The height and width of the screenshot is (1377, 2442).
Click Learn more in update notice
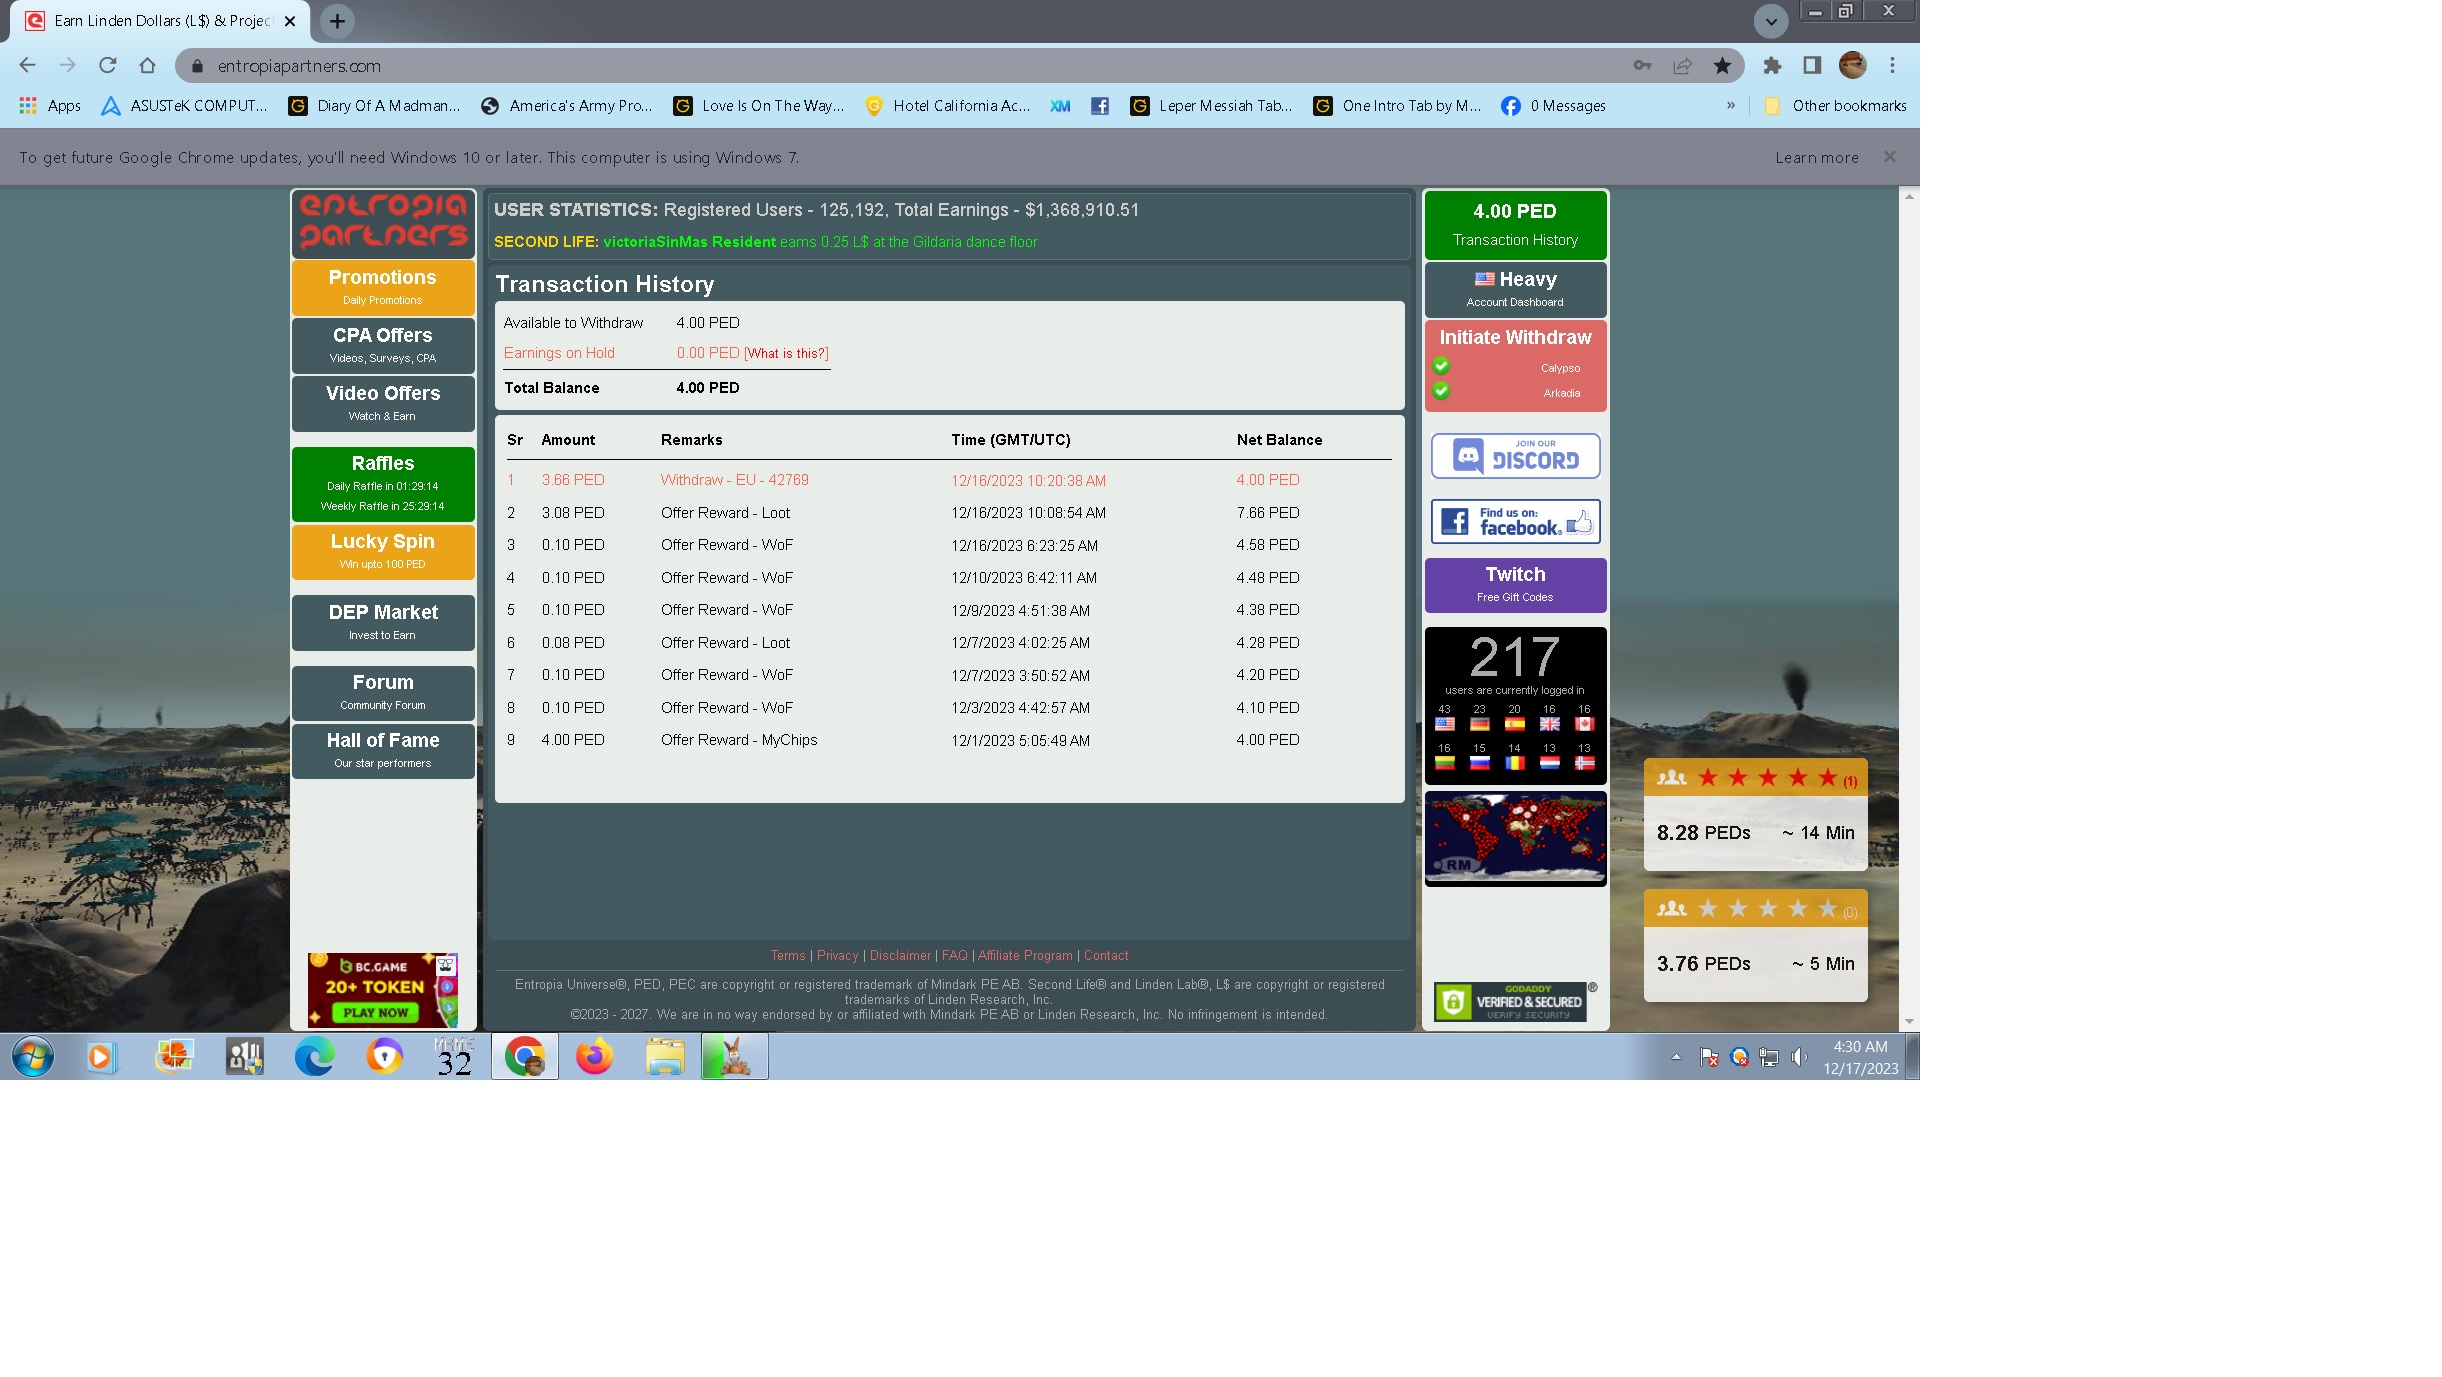point(1817,157)
